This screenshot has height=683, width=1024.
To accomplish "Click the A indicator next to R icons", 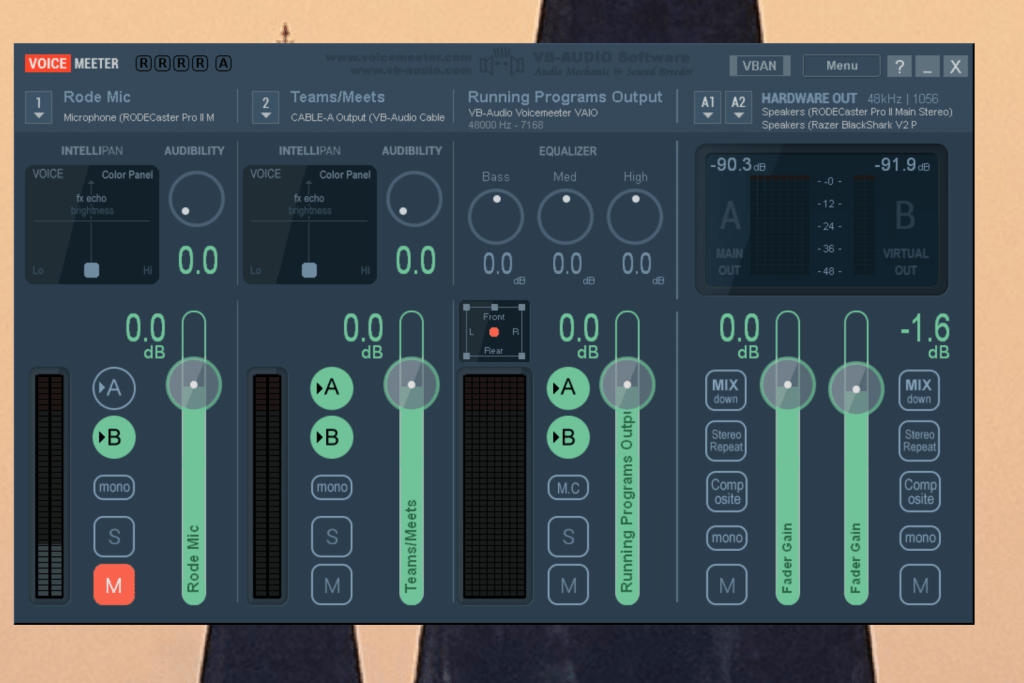I will [x=223, y=63].
